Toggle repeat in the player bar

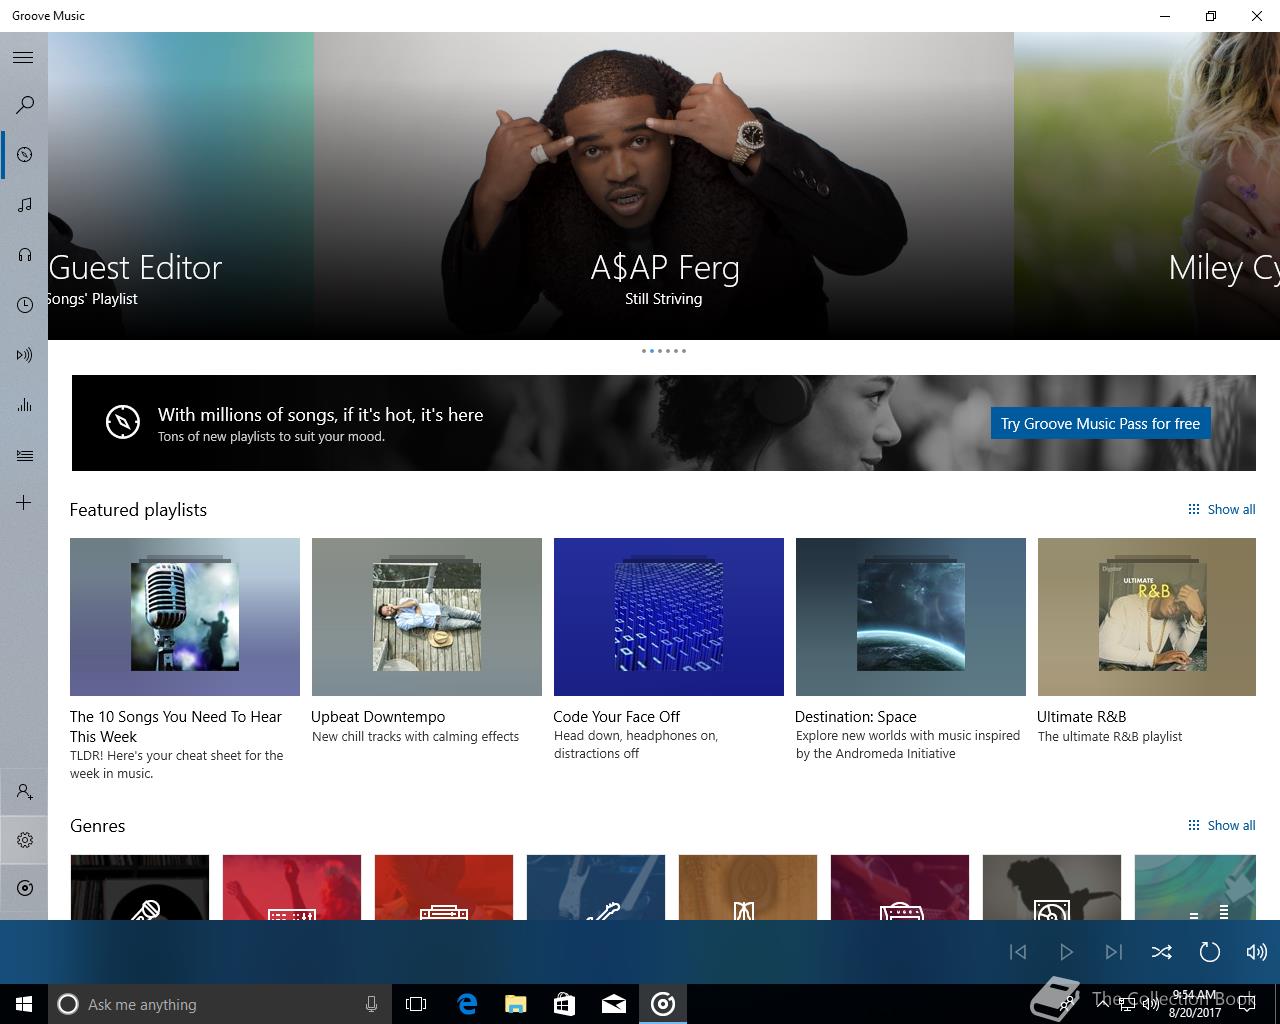click(1209, 952)
